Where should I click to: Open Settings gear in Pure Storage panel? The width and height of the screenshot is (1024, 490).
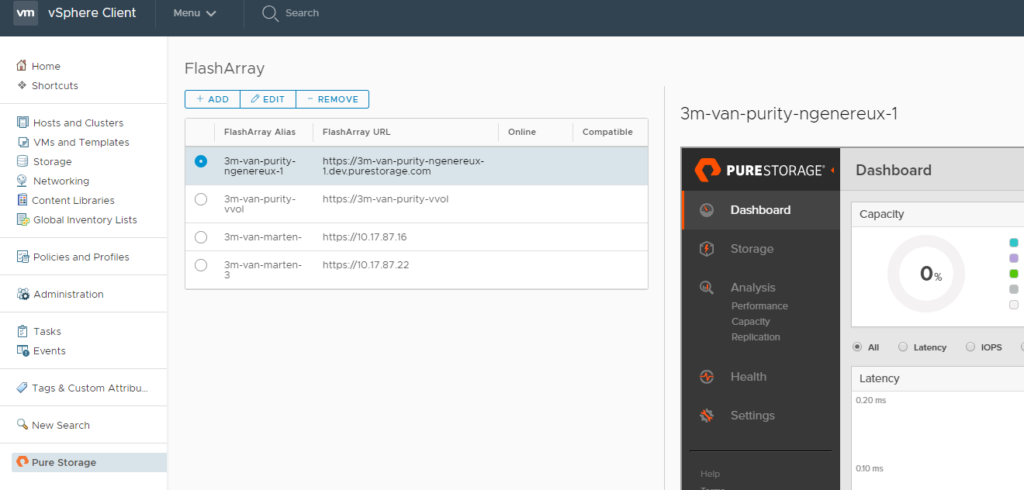[707, 416]
